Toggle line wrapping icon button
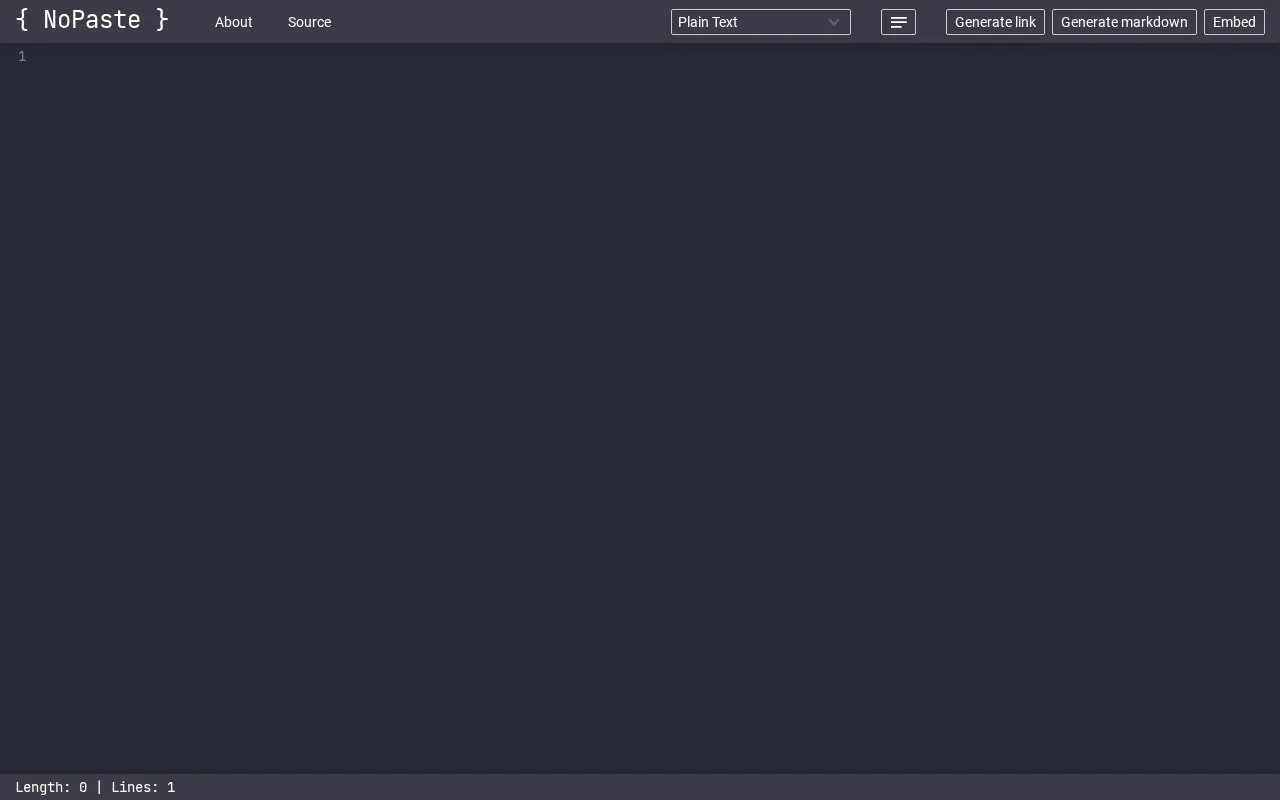 (898, 22)
